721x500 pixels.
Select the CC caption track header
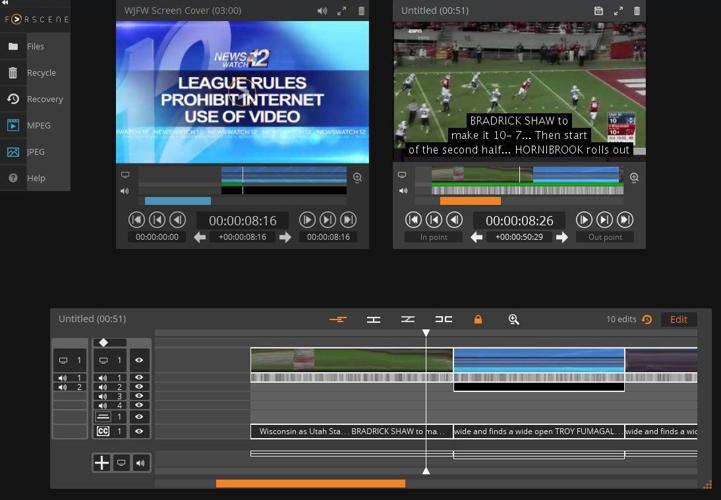[x=110, y=431]
